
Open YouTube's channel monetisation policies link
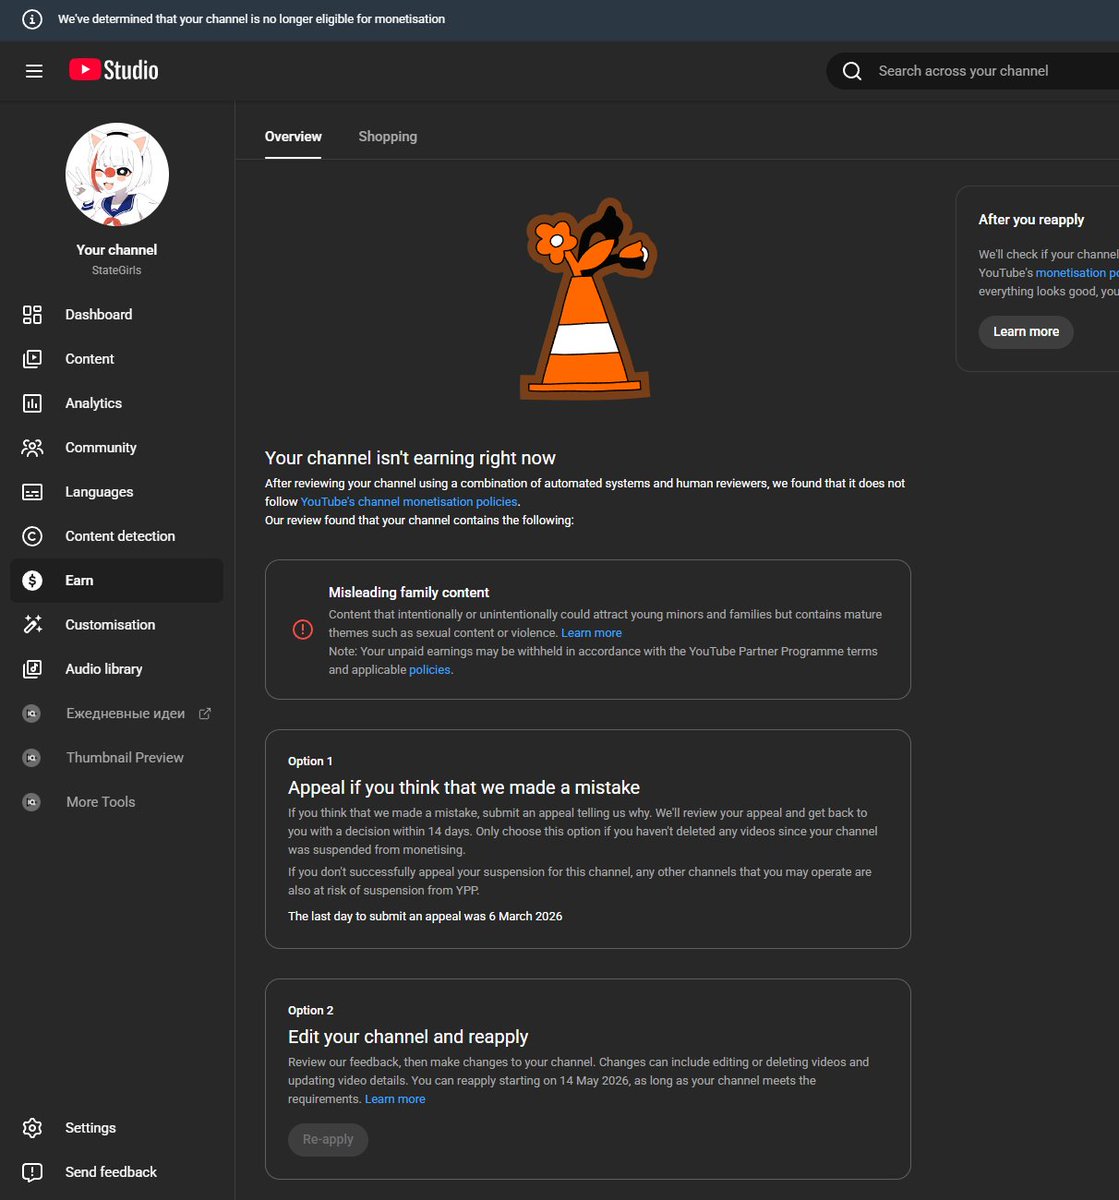pyautogui.click(x=409, y=502)
